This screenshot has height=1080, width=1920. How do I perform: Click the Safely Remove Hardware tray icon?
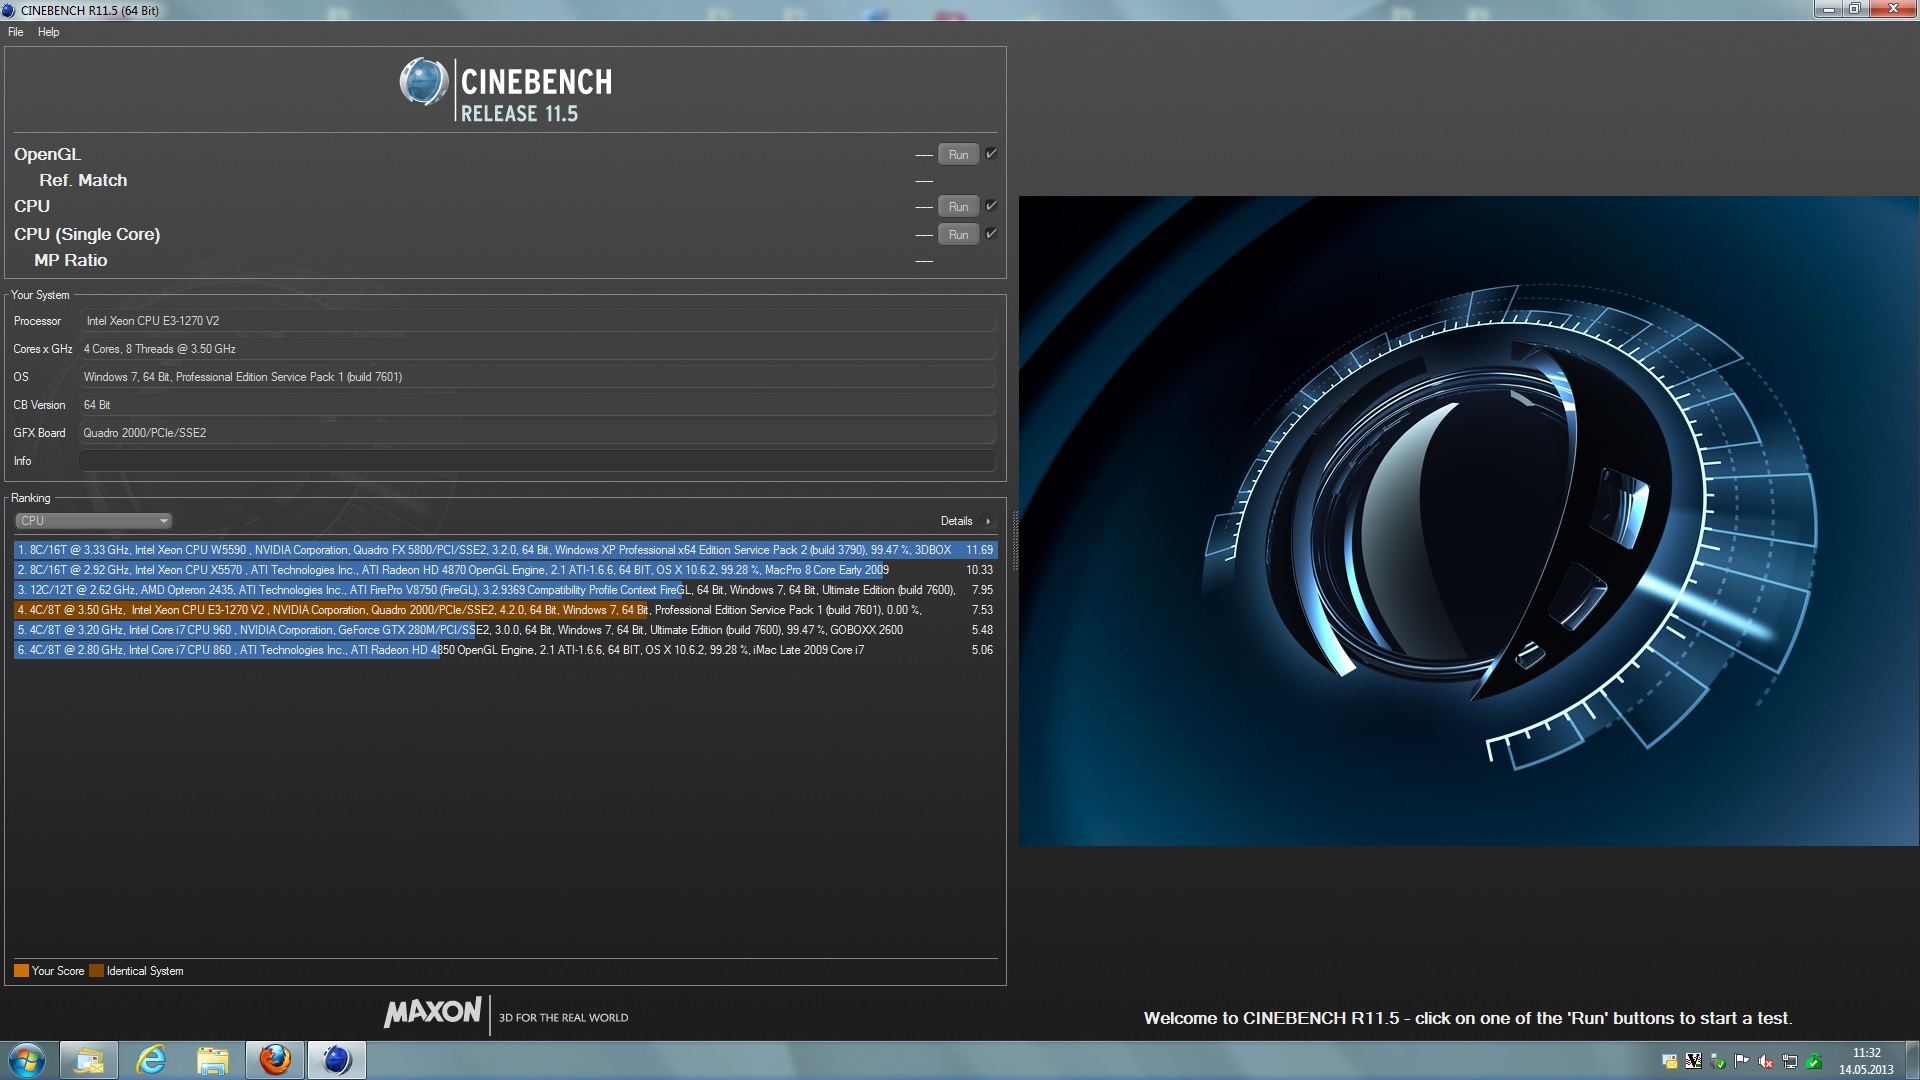point(1718,1061)
